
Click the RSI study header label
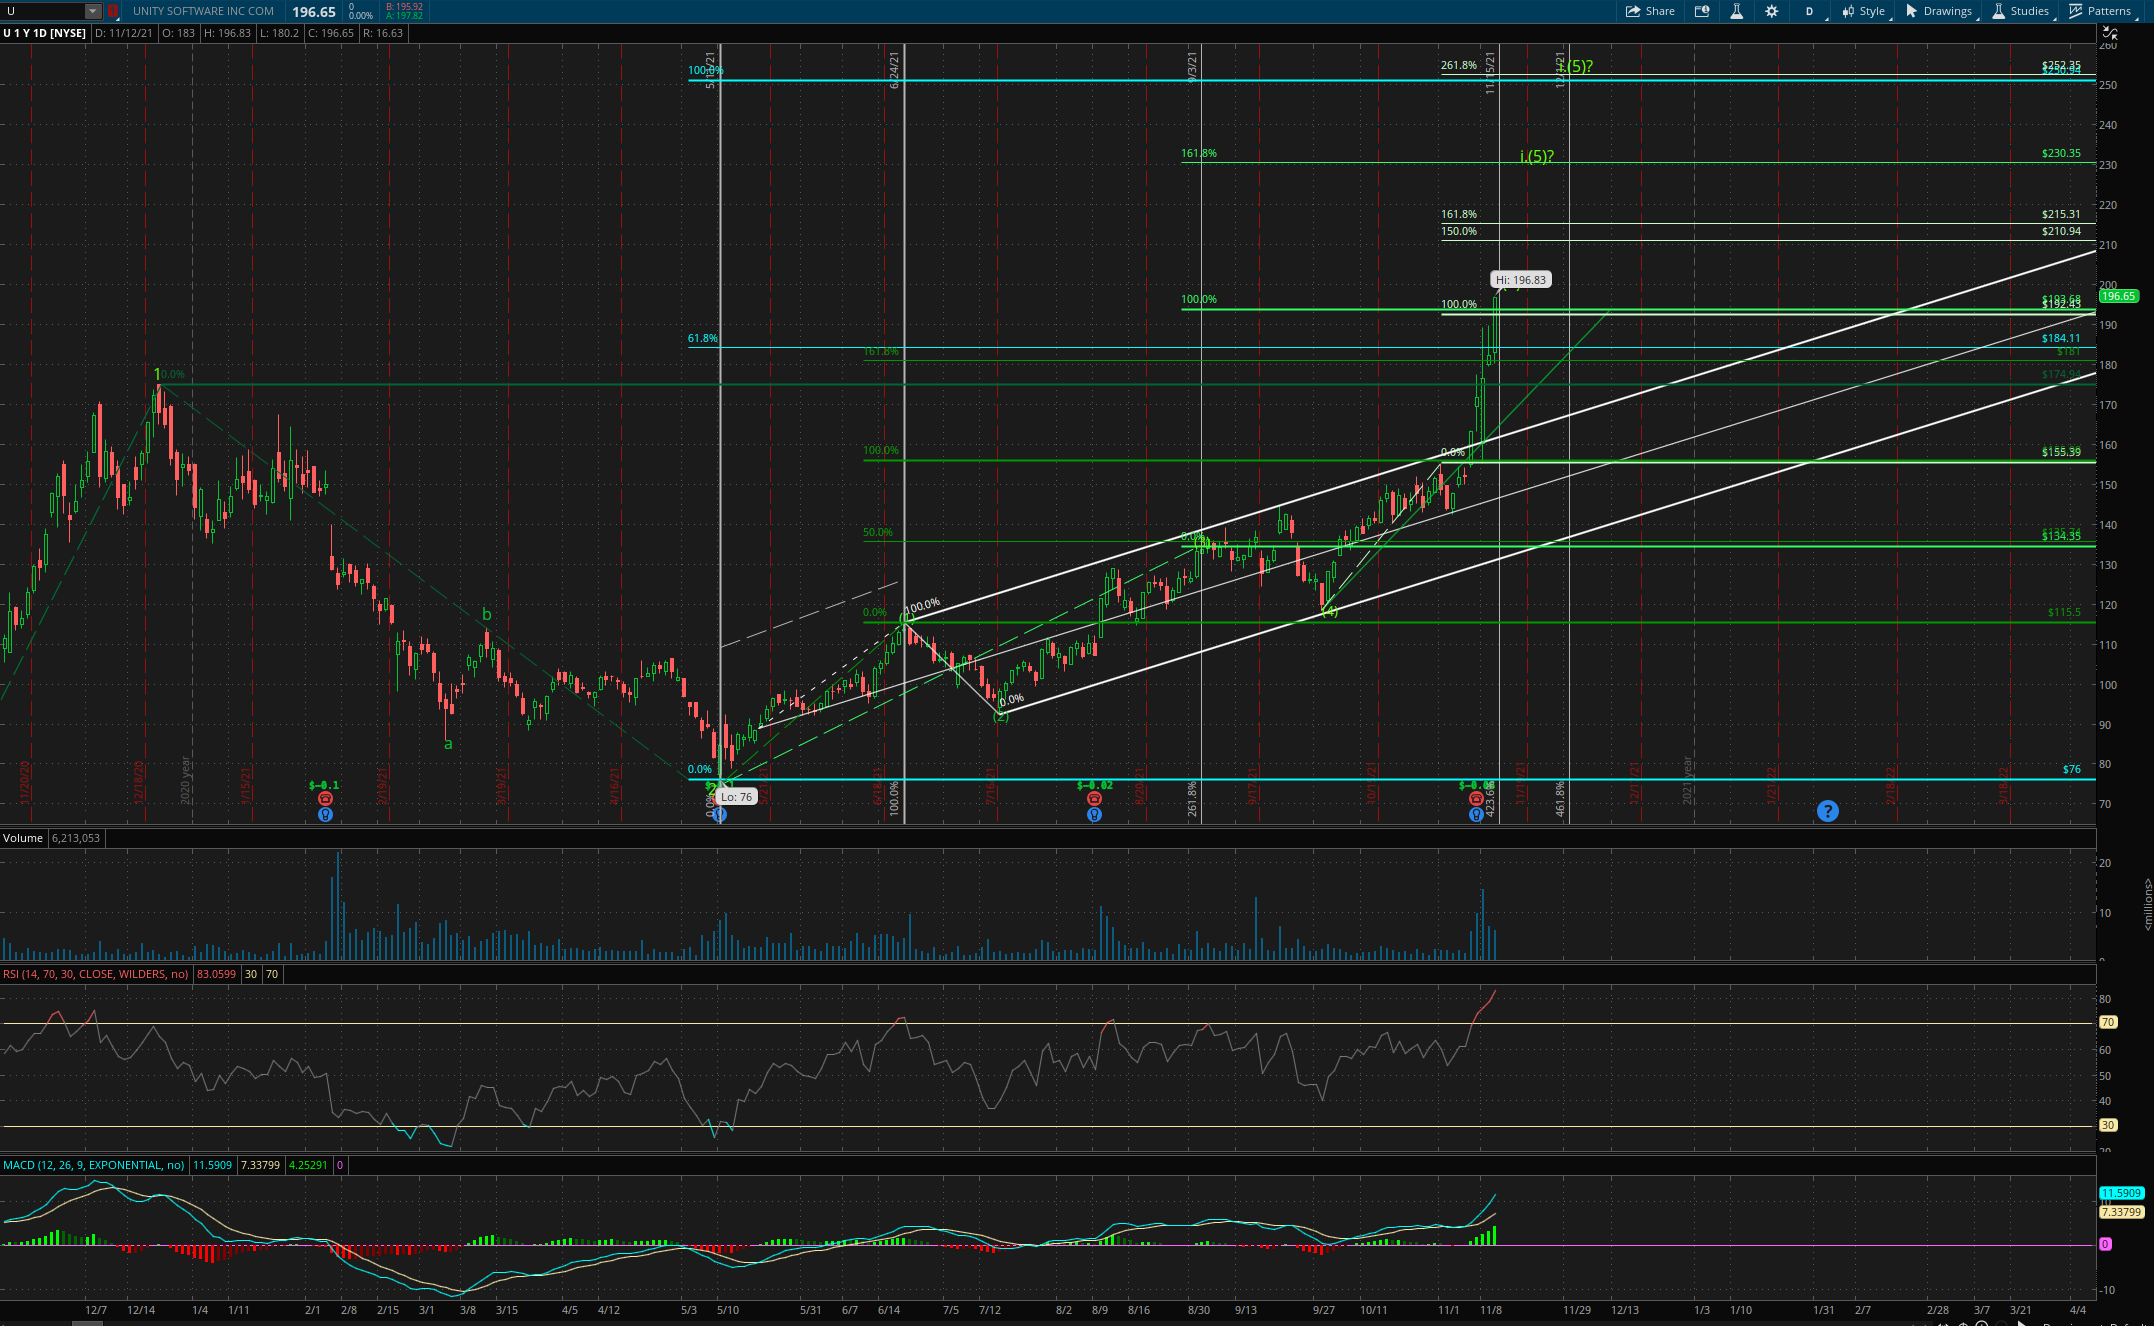click(x=95, y=974)
